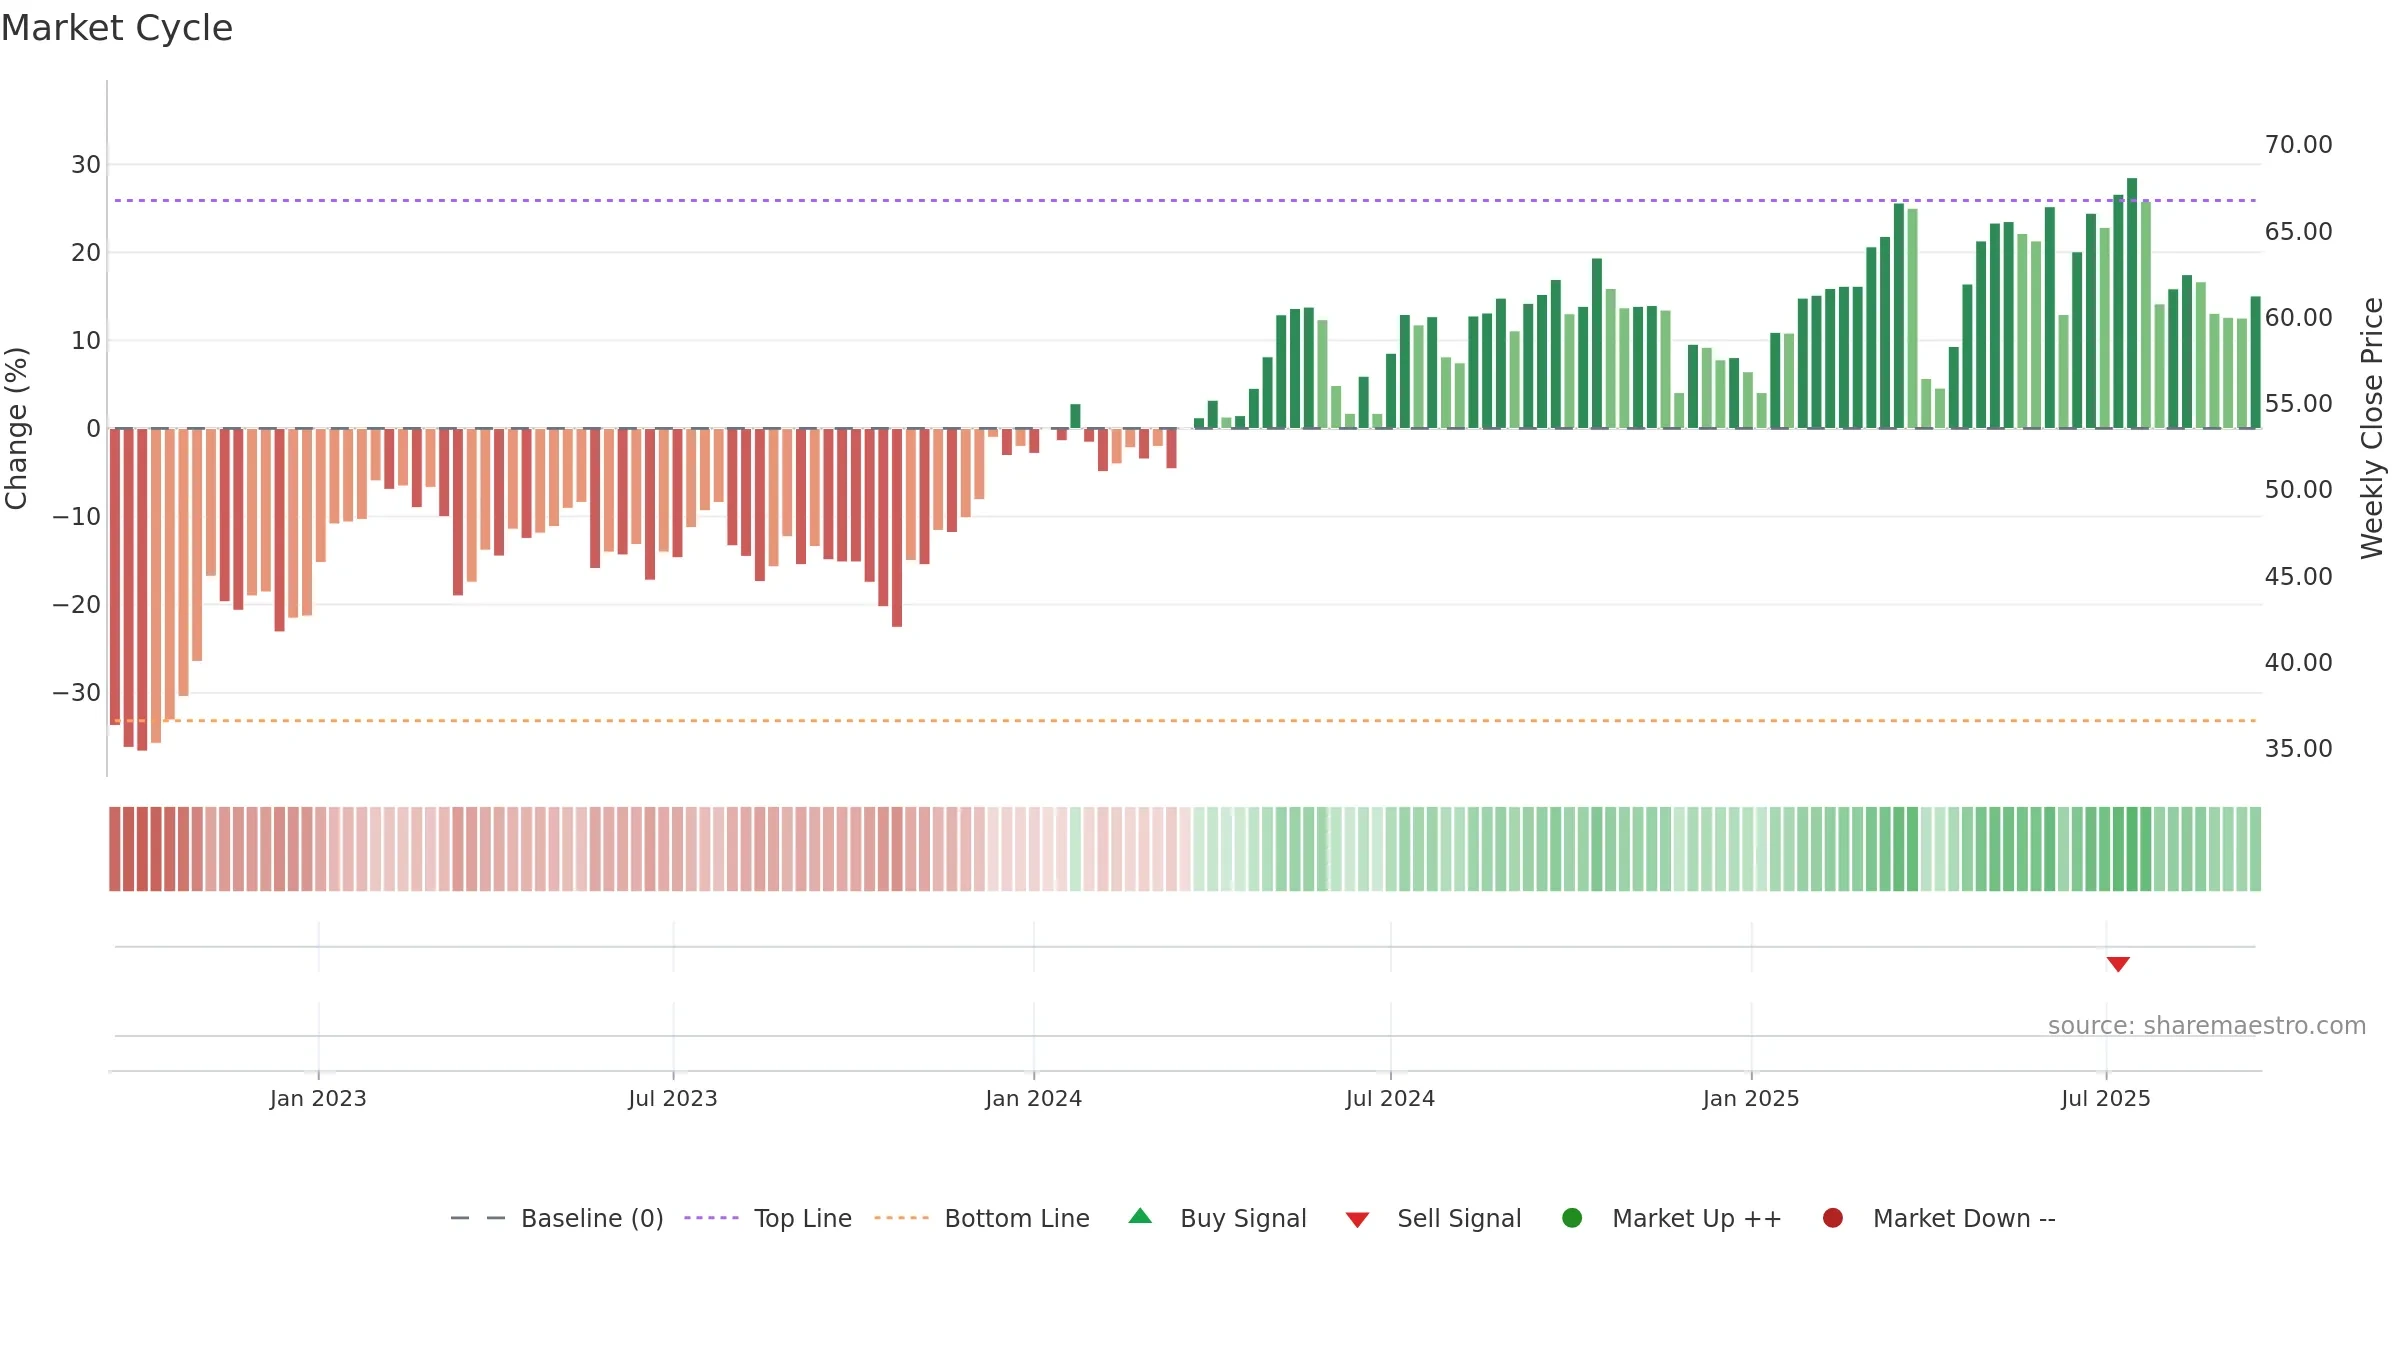This screenshot has width=2400, height=1350.
Task: Click the Jan 2024 axis label
Action: click(1033, 1098)
